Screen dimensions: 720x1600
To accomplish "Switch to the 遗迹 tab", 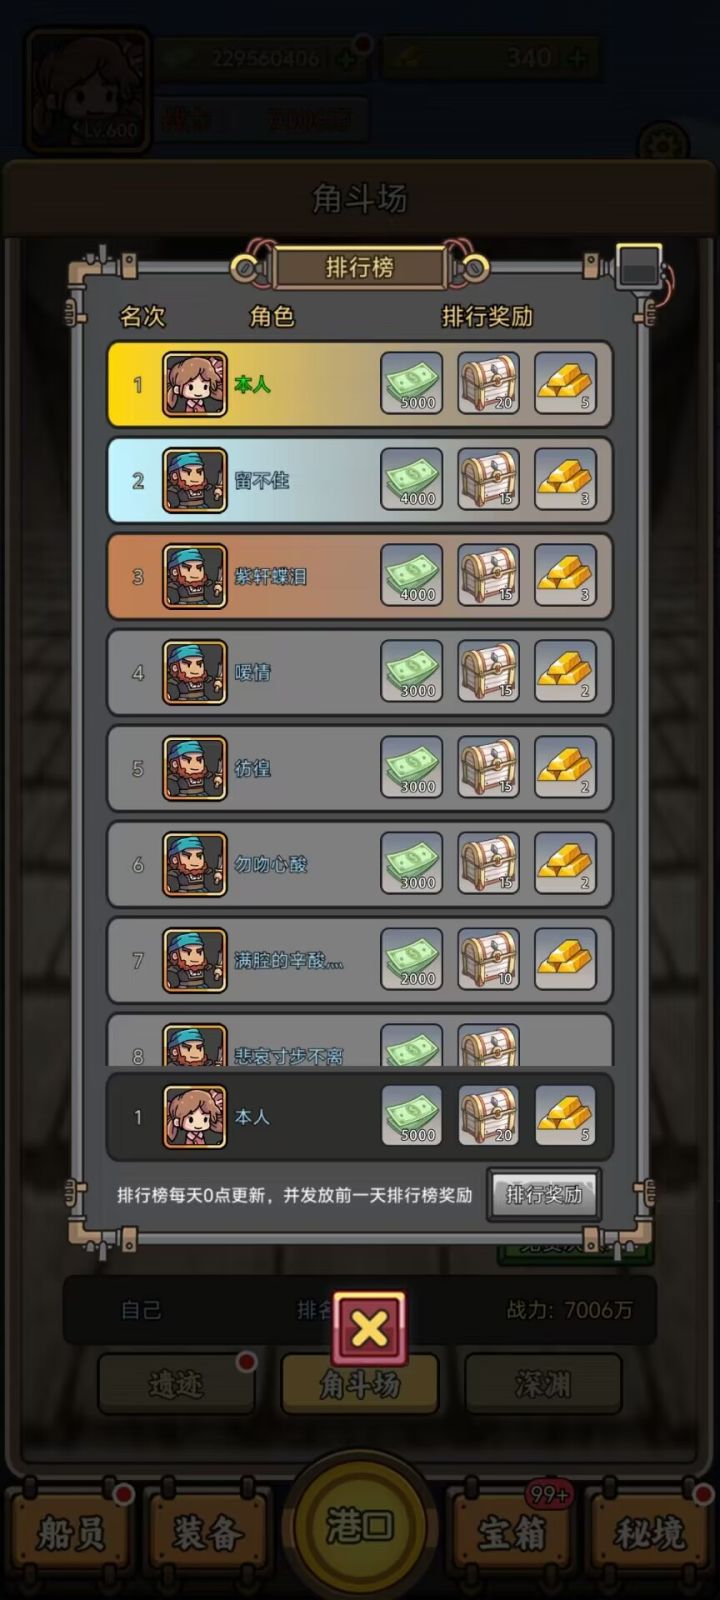I will 176,1384.
